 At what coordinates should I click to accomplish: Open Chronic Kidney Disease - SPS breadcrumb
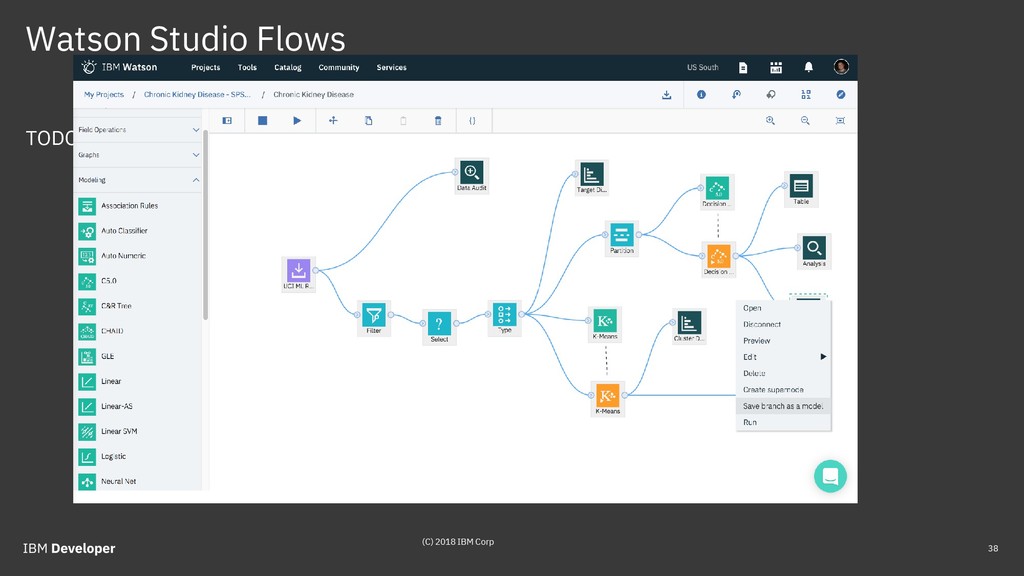197,95
